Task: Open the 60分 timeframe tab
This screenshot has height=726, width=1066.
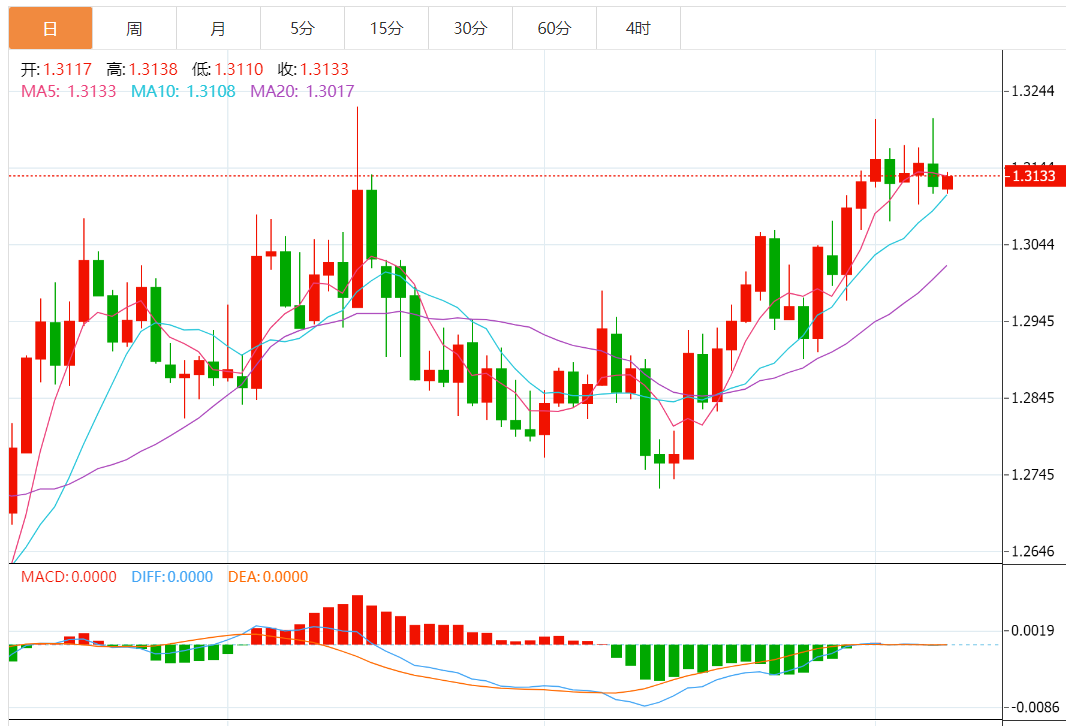Action: coord(554,29)
